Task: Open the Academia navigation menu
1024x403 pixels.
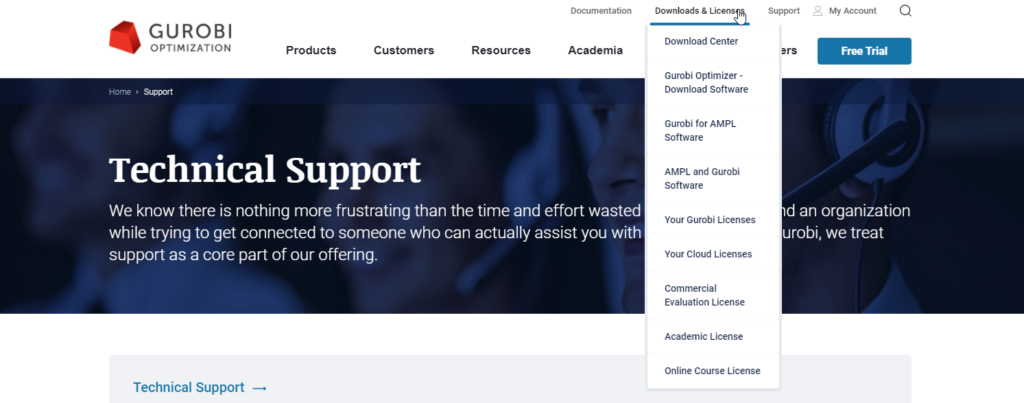Action: pyautogui.click(x=595, y=50)
